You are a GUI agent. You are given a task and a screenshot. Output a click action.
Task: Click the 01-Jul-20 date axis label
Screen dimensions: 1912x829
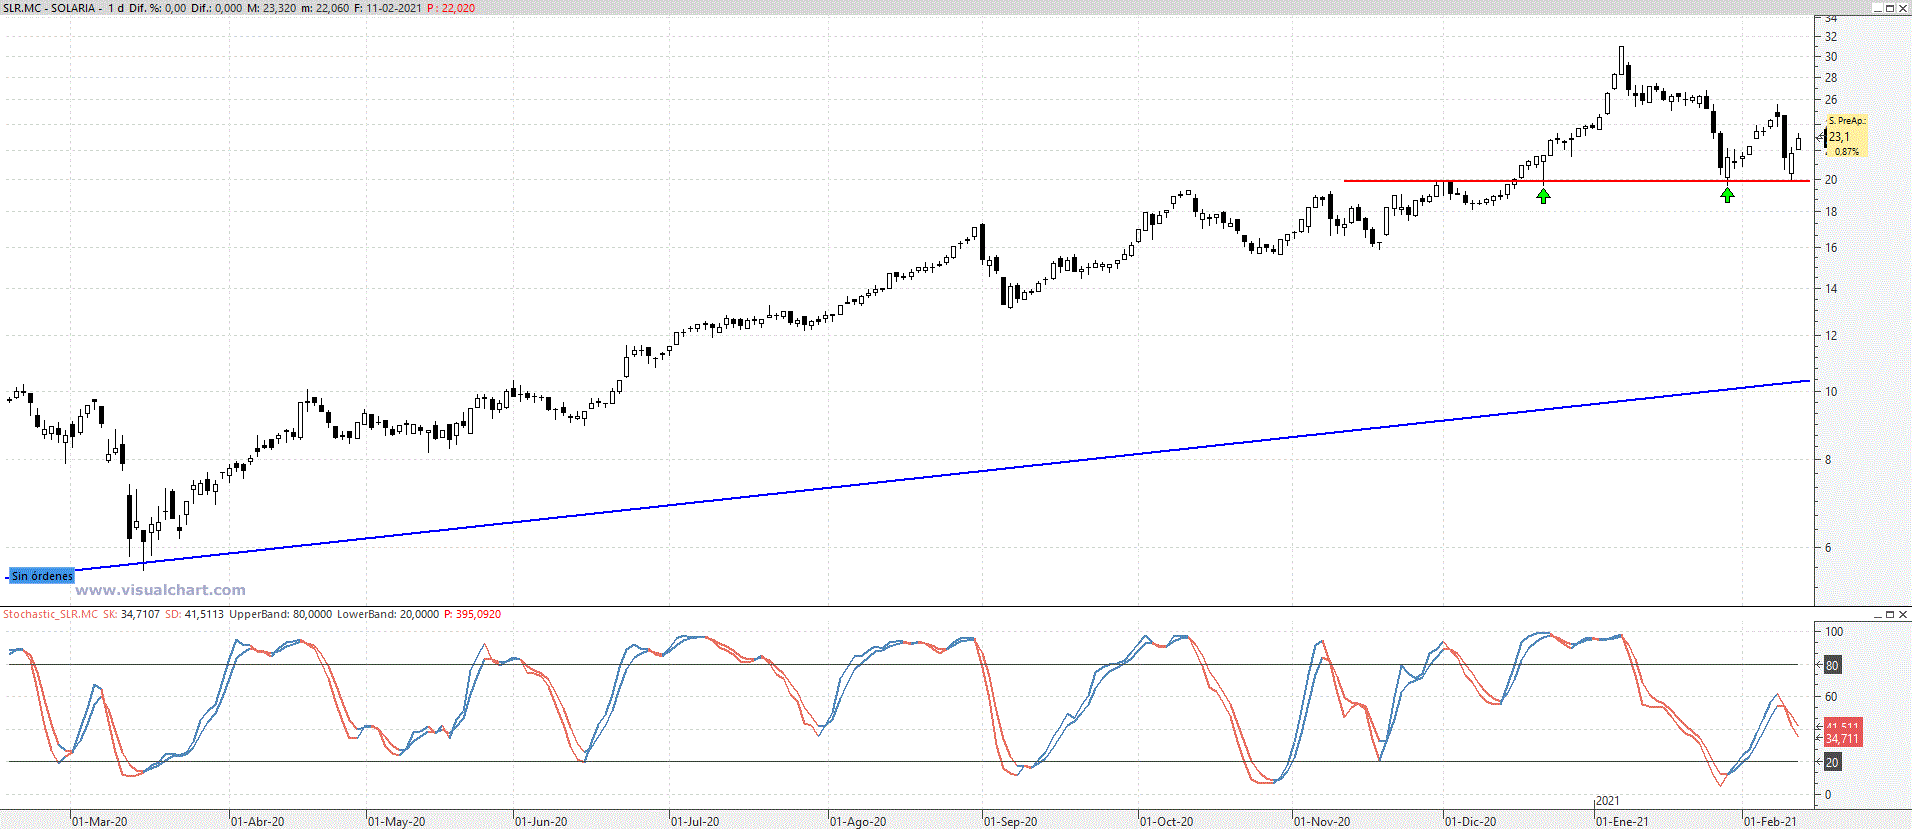pyautogui.click(x=695, y=822)
